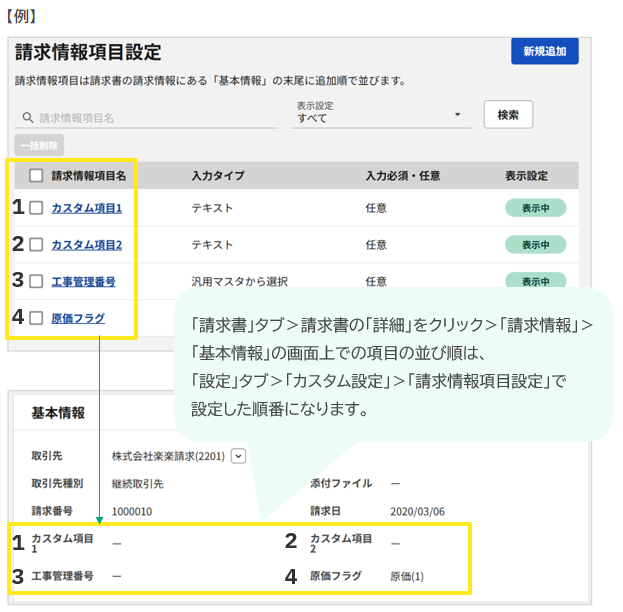Screen dimensions: 623x612
Task: Click the 新規追加 button
Action: click(x=544, y=51)
